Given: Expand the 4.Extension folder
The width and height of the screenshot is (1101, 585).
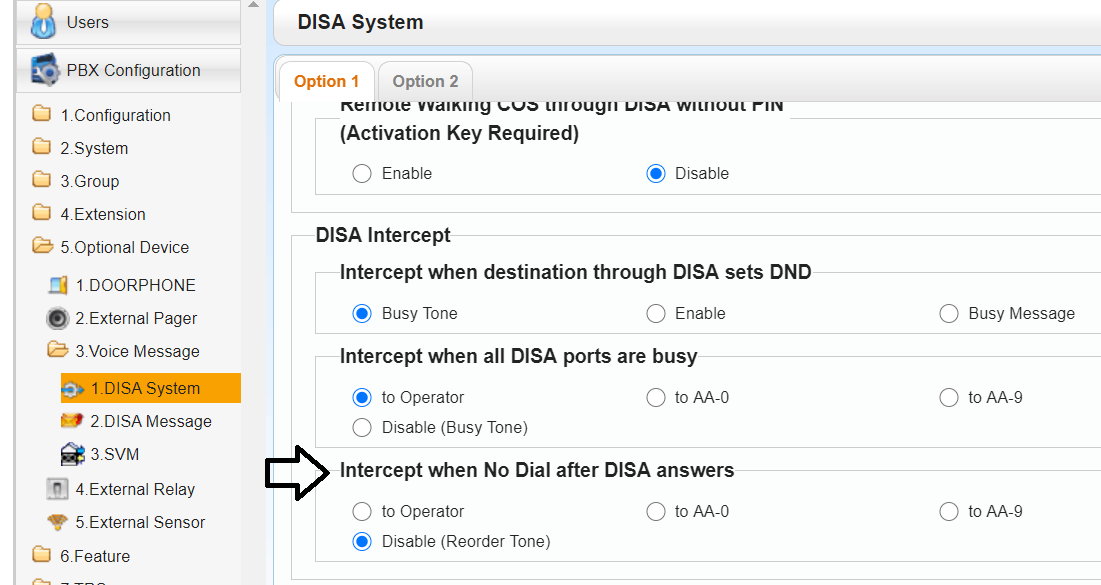Looking at the screenshot, I should tap(42, 213).
